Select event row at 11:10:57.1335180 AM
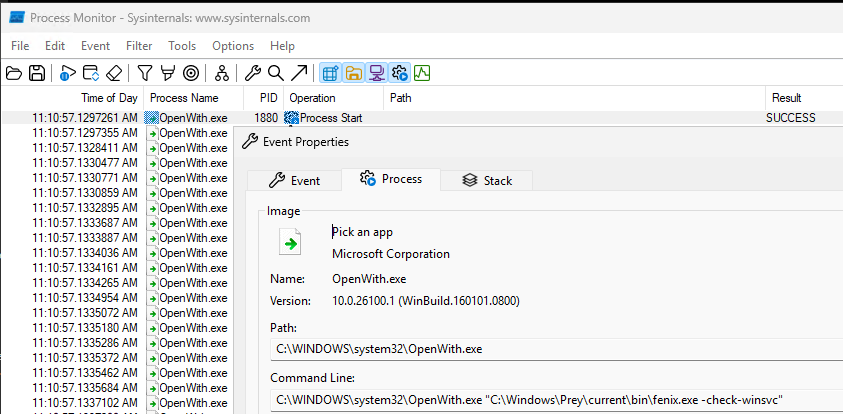 pyautogui.click(x=117, y=328)
